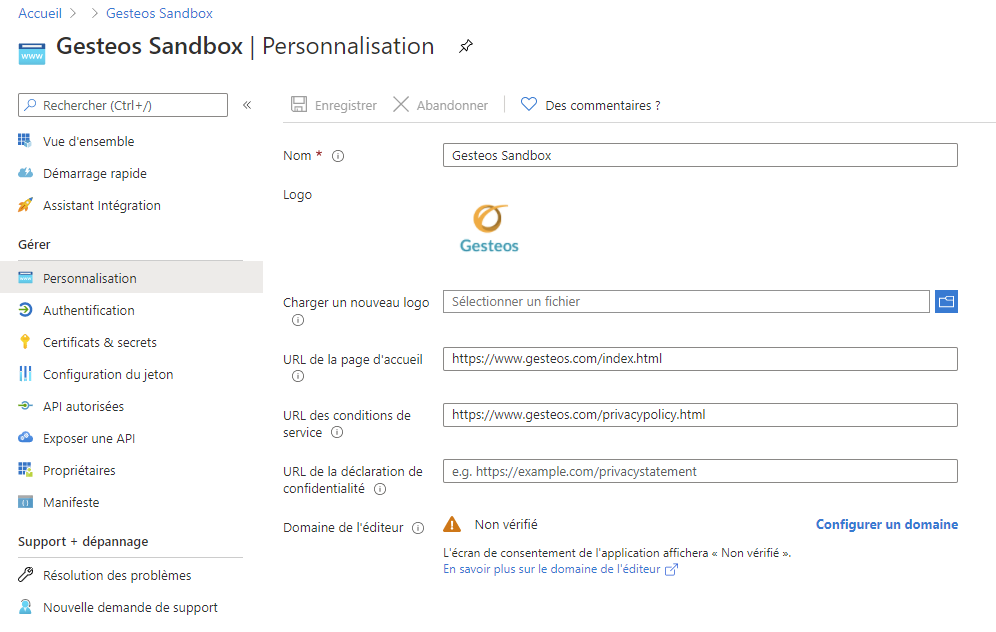This screenshot has width=996, height=632.
Task: Click the privacy statement URL input field
Action: tap(700, 471)
